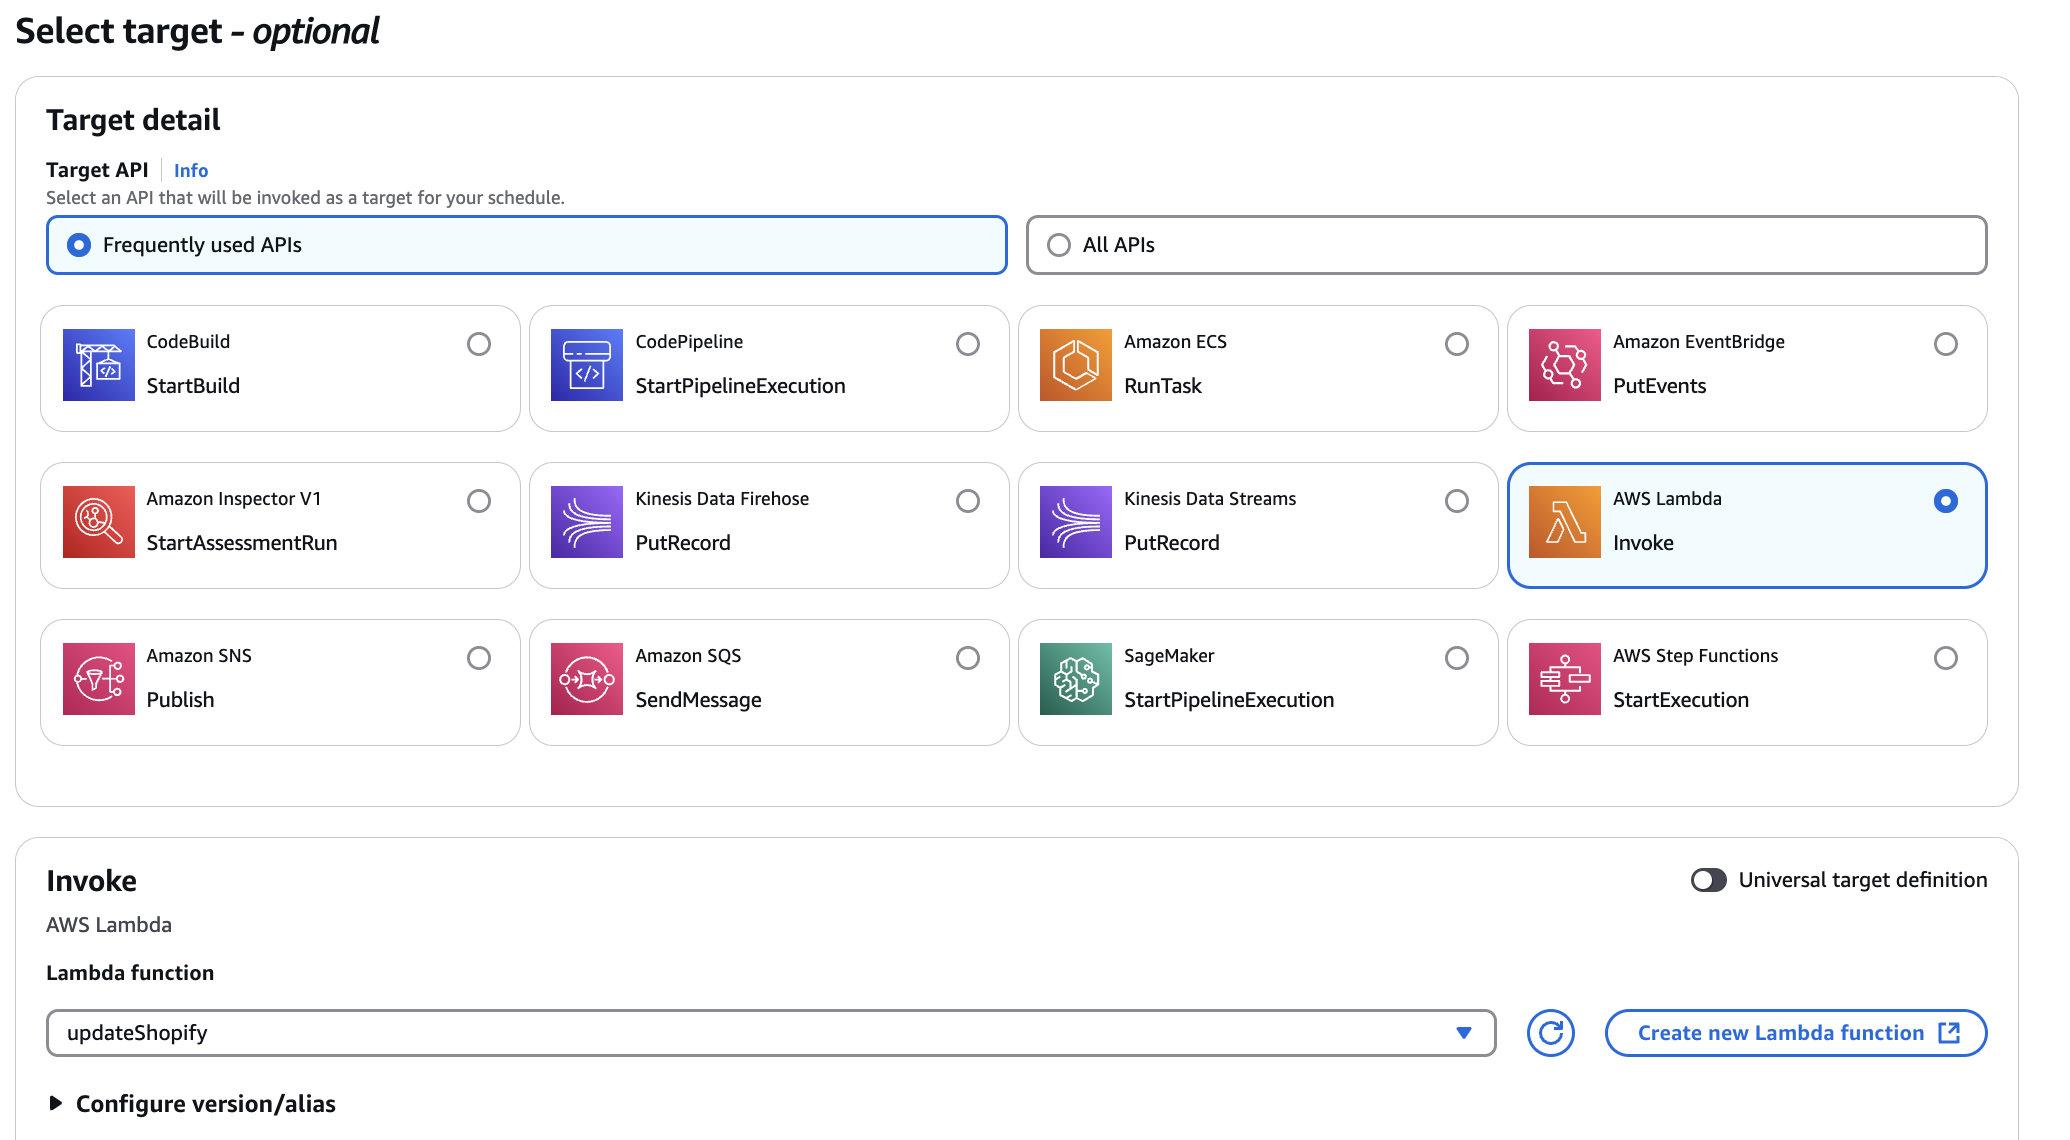
Task: Choose Amazon ECS RunTask radio button
Action: 1457,344
